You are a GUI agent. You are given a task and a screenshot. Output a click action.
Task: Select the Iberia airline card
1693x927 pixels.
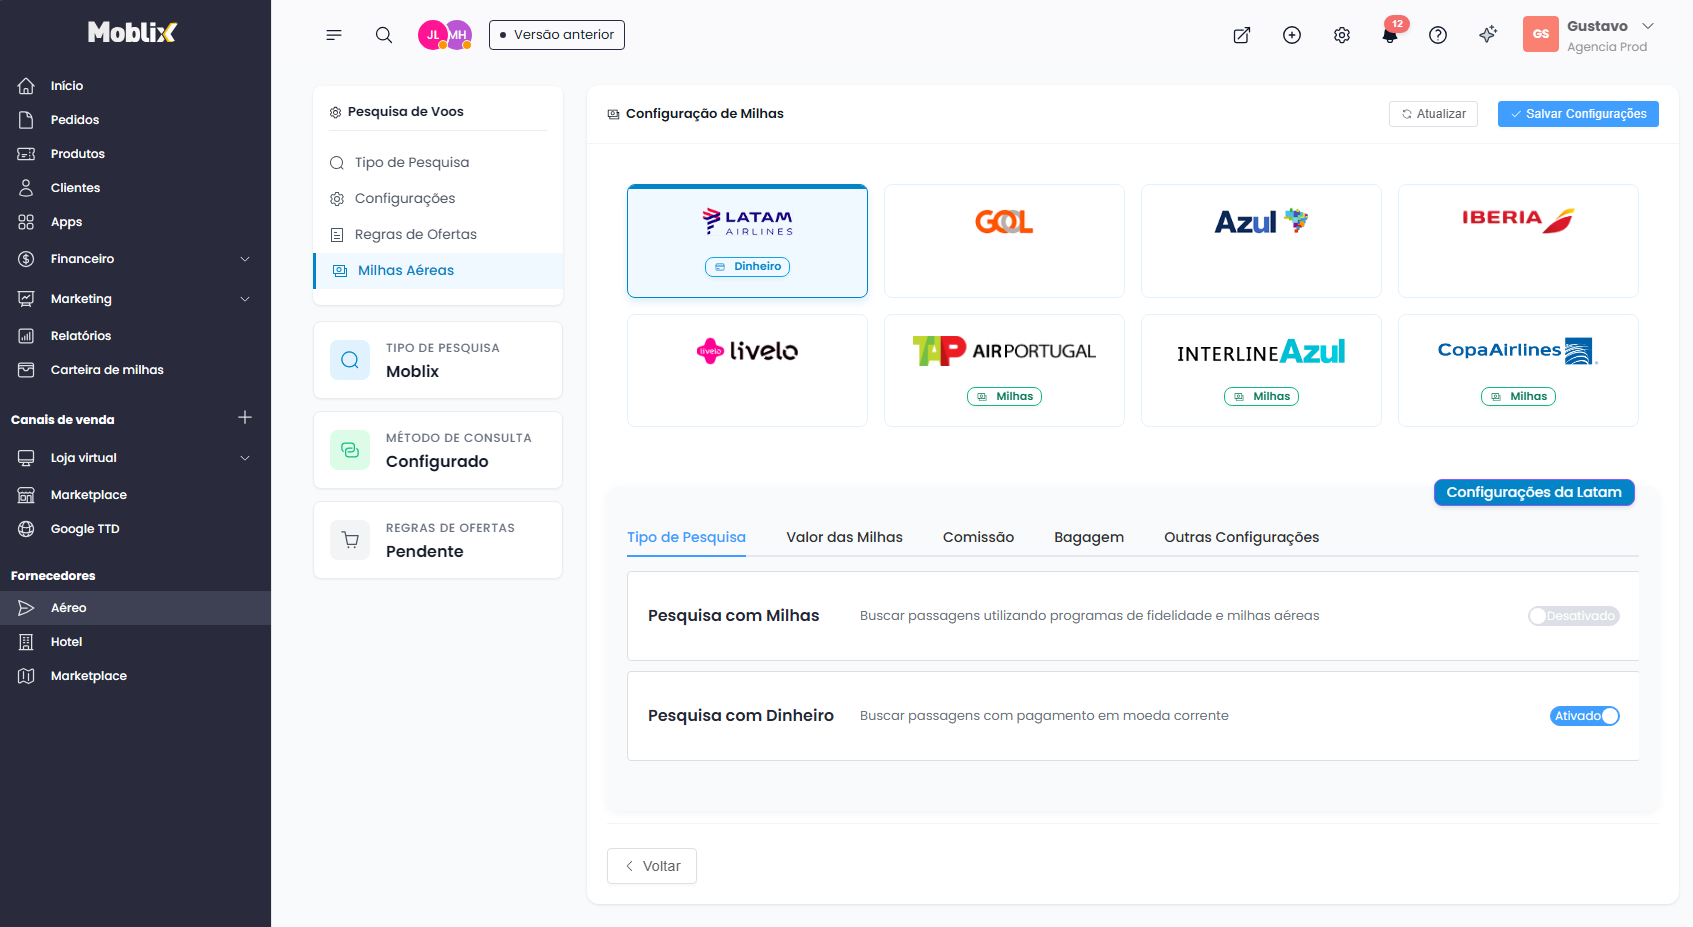1518,241
